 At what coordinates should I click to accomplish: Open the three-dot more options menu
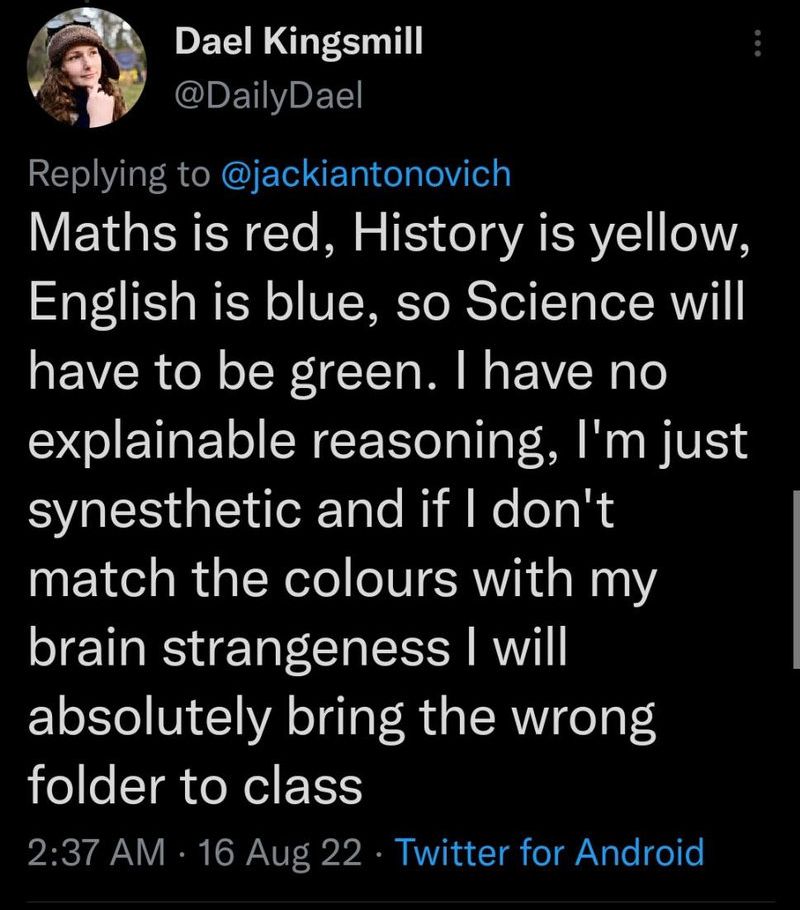point(757,42)
